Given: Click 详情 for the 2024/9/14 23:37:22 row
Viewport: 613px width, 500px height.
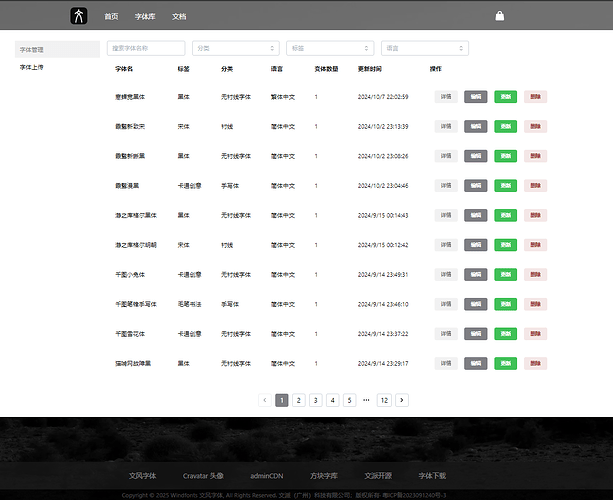Looking at the screenshot, I should [x=446, y=333].
